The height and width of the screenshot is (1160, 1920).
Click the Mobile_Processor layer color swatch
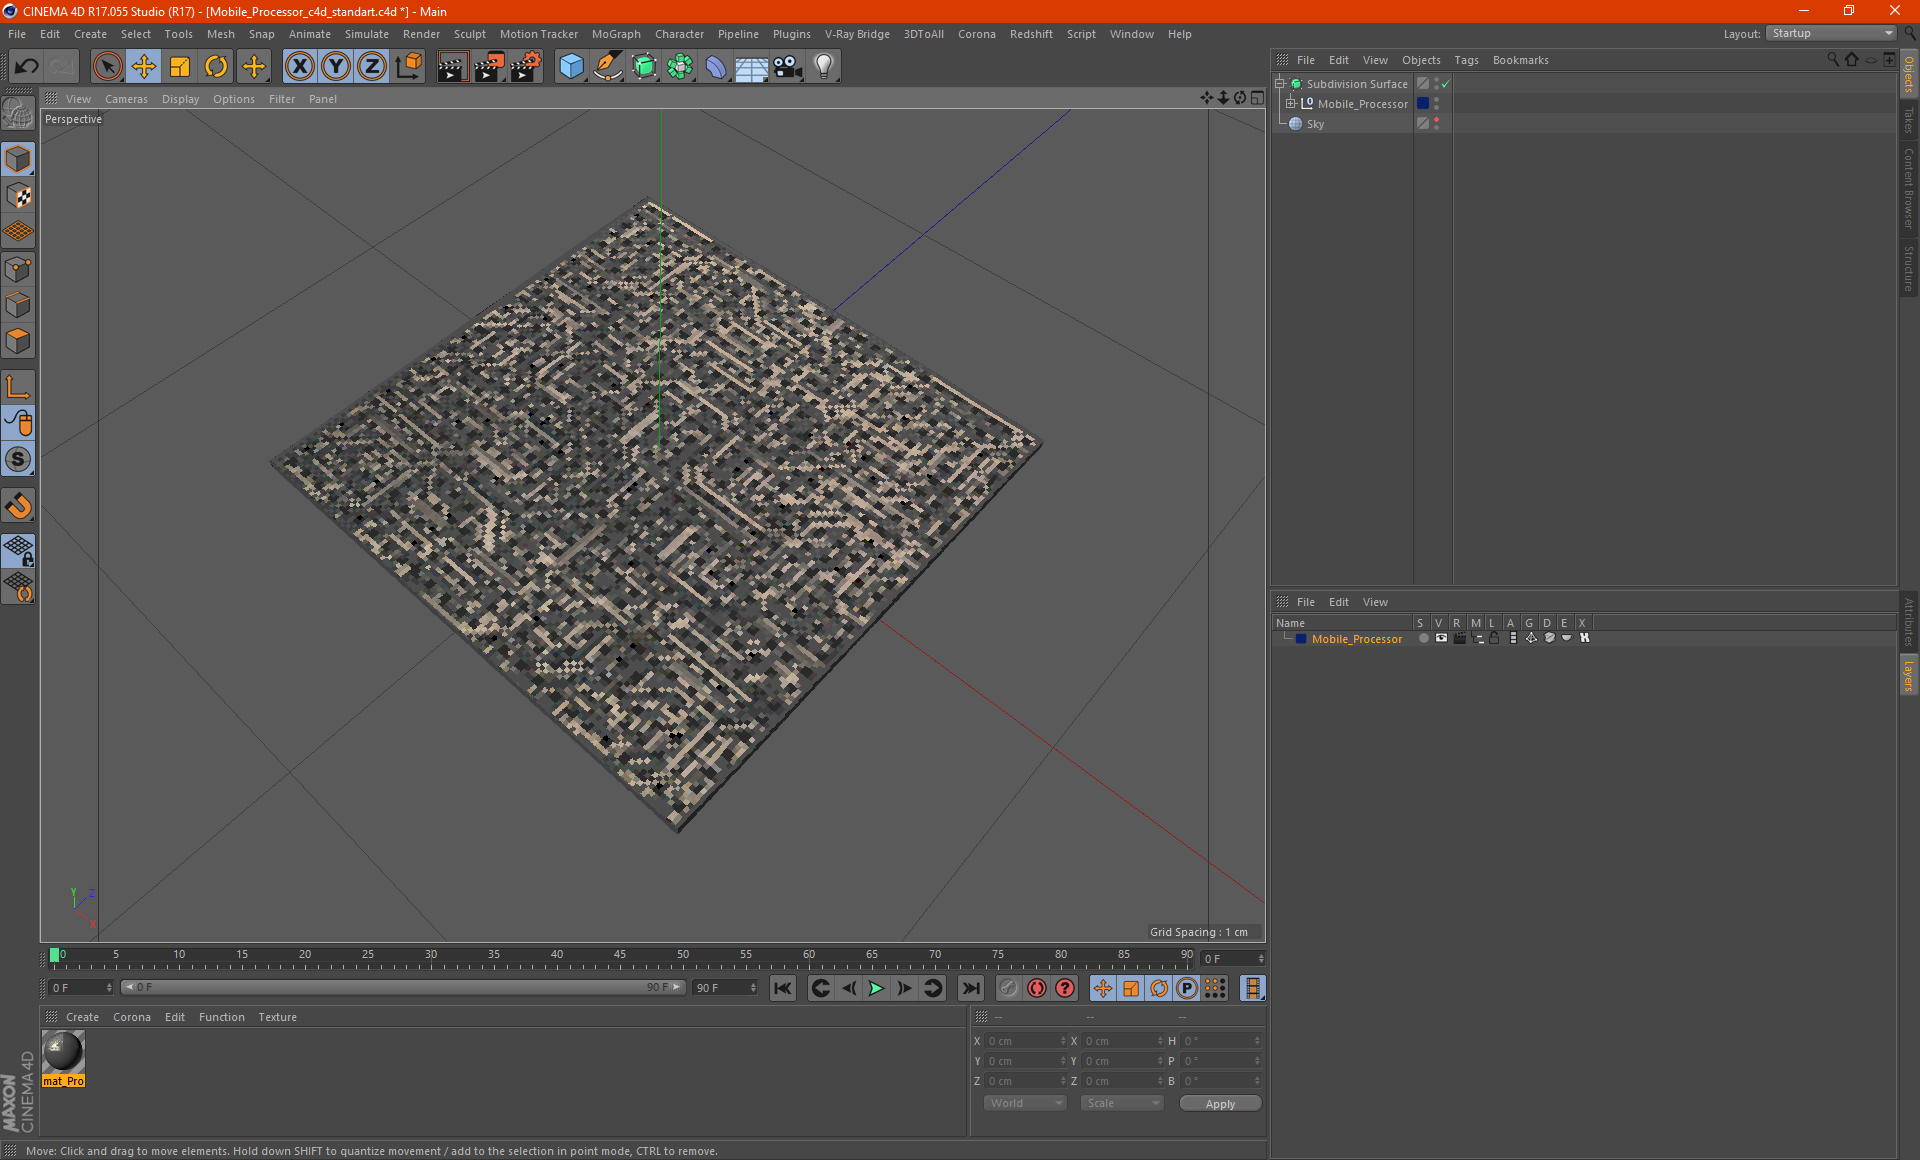(1300, 639)
